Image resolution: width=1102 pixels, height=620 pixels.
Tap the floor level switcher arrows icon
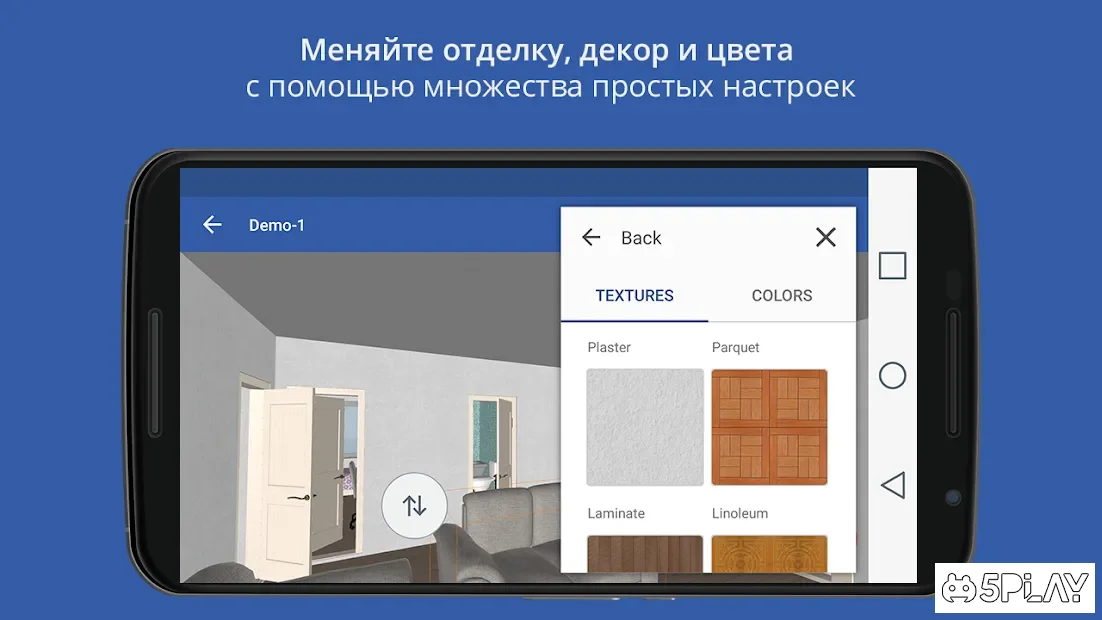[x=414, y=506]
